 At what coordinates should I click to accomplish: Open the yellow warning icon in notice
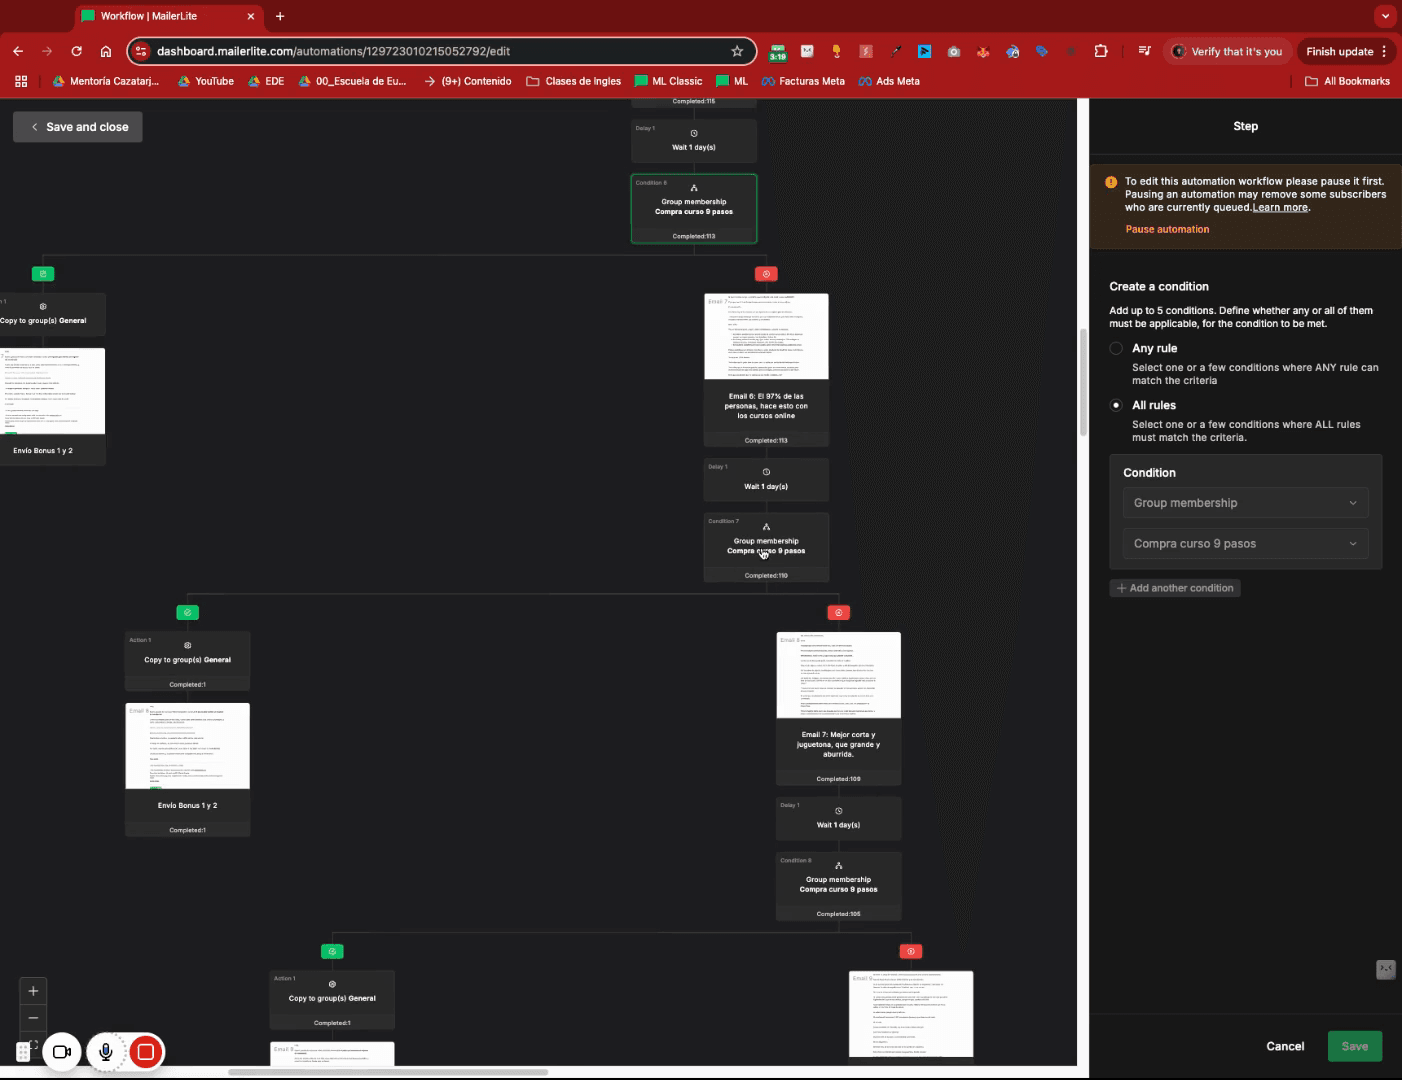pyautogui.click(x=1111, y=182)
